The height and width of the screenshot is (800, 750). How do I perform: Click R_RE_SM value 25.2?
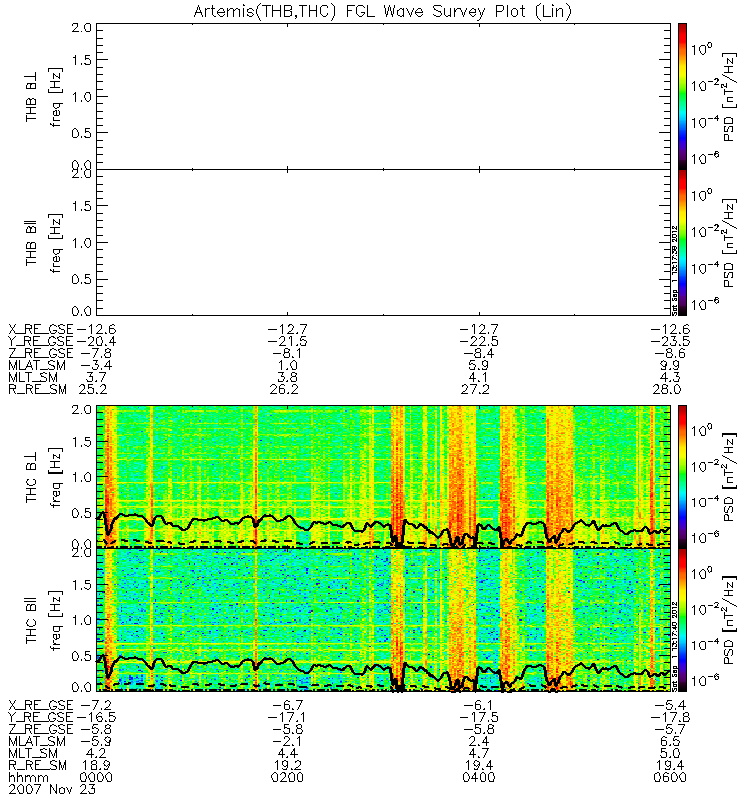(x=92, y=390)
